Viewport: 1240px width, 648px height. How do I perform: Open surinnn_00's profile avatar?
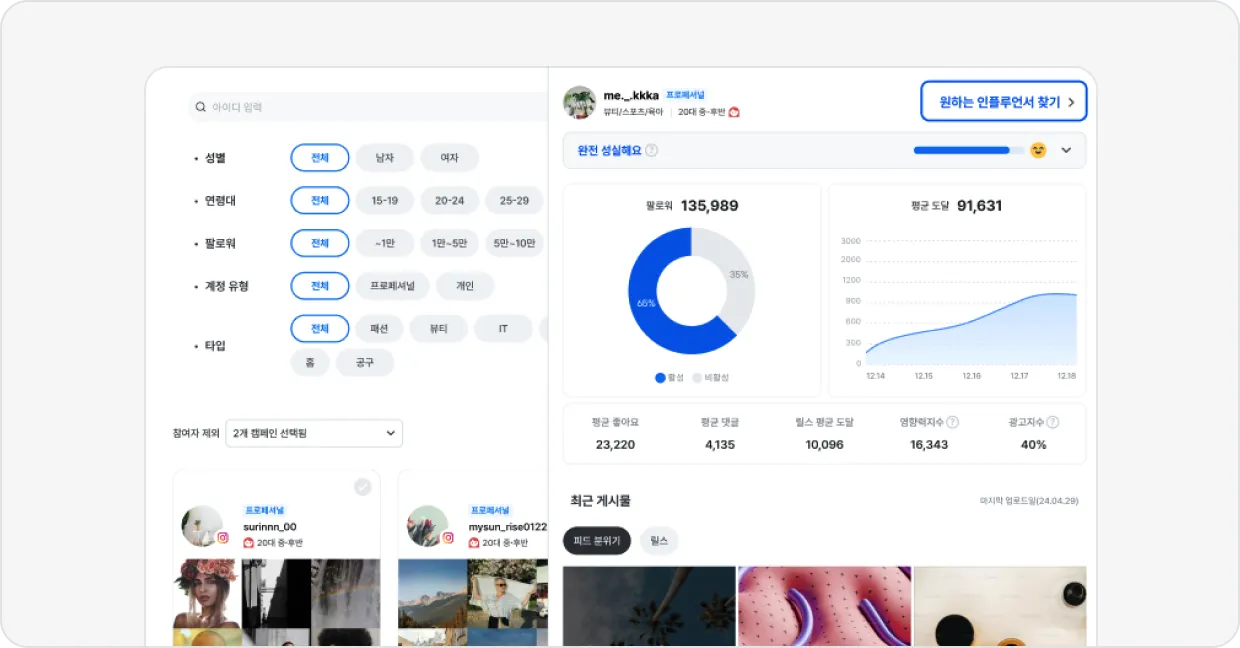202,526
